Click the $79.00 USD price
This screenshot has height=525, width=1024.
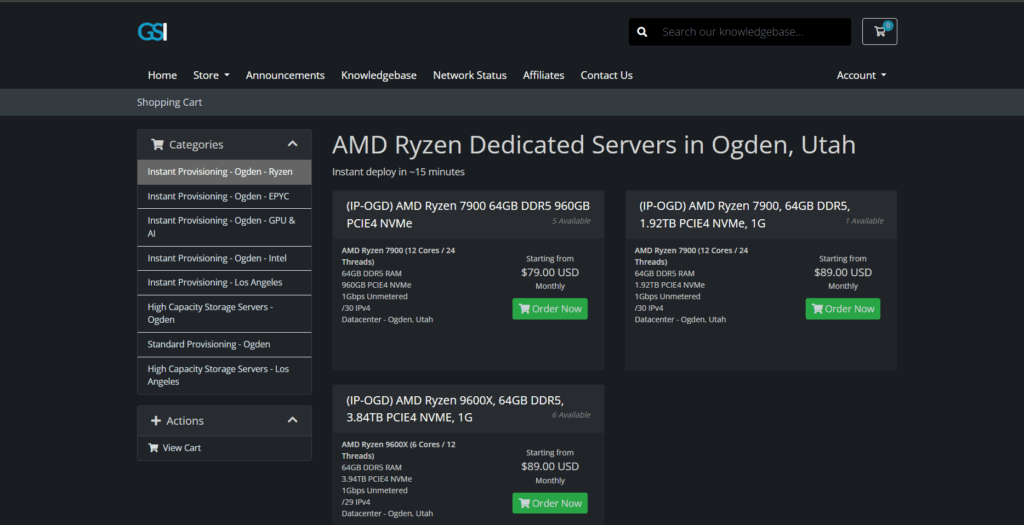pyautogui.click(x=550, y=272)
